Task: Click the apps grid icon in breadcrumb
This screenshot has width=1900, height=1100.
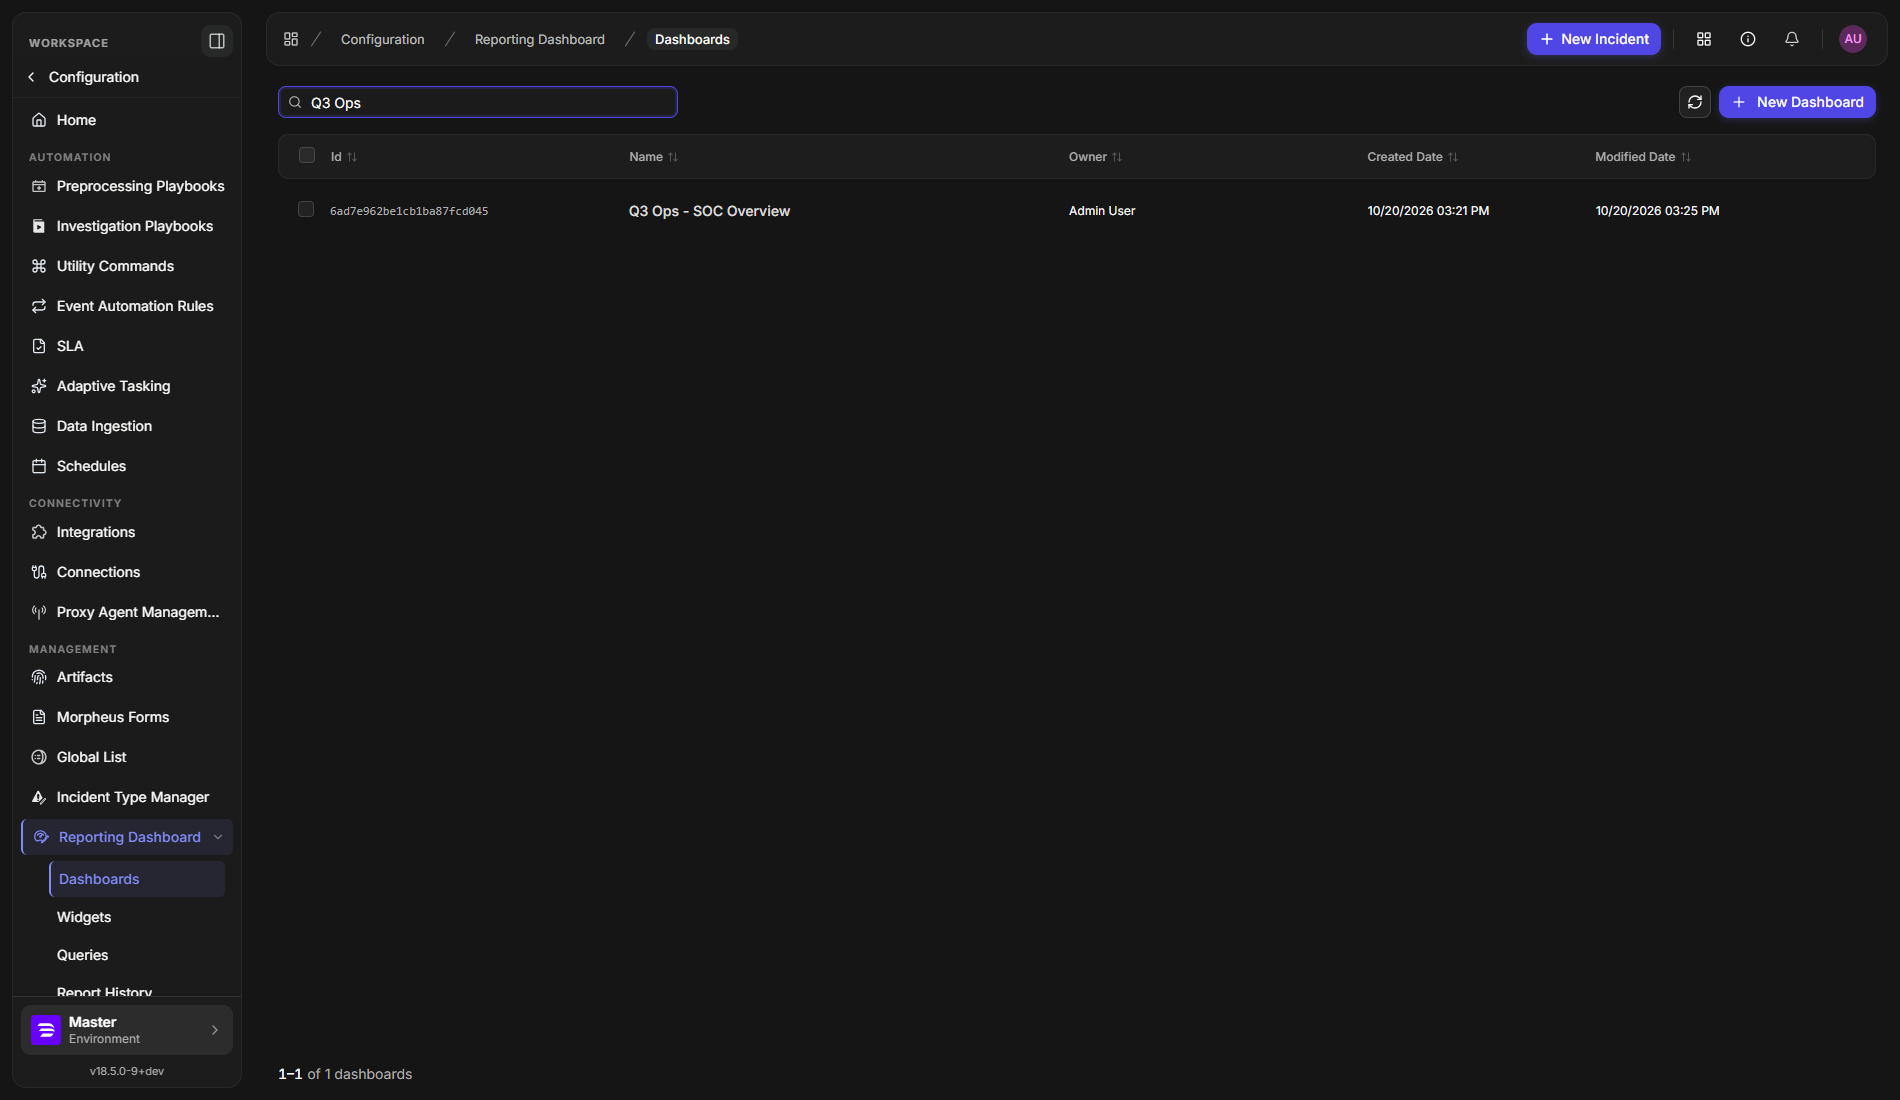Action: (x=291, y=39)
